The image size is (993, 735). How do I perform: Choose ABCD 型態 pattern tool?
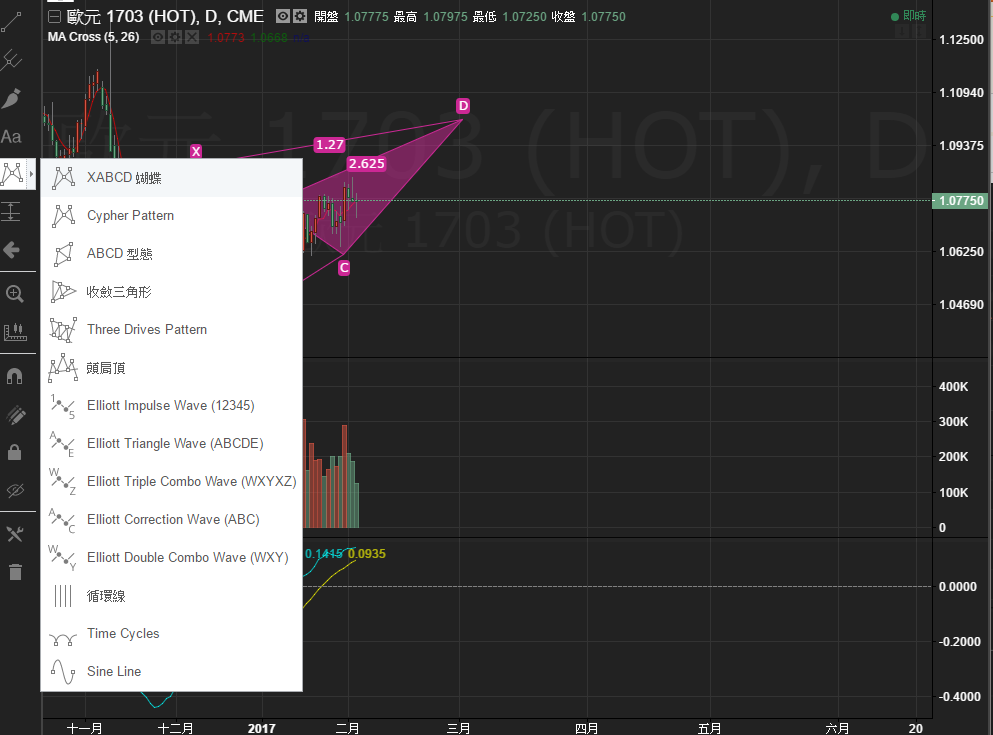click(x=172, y=254)
